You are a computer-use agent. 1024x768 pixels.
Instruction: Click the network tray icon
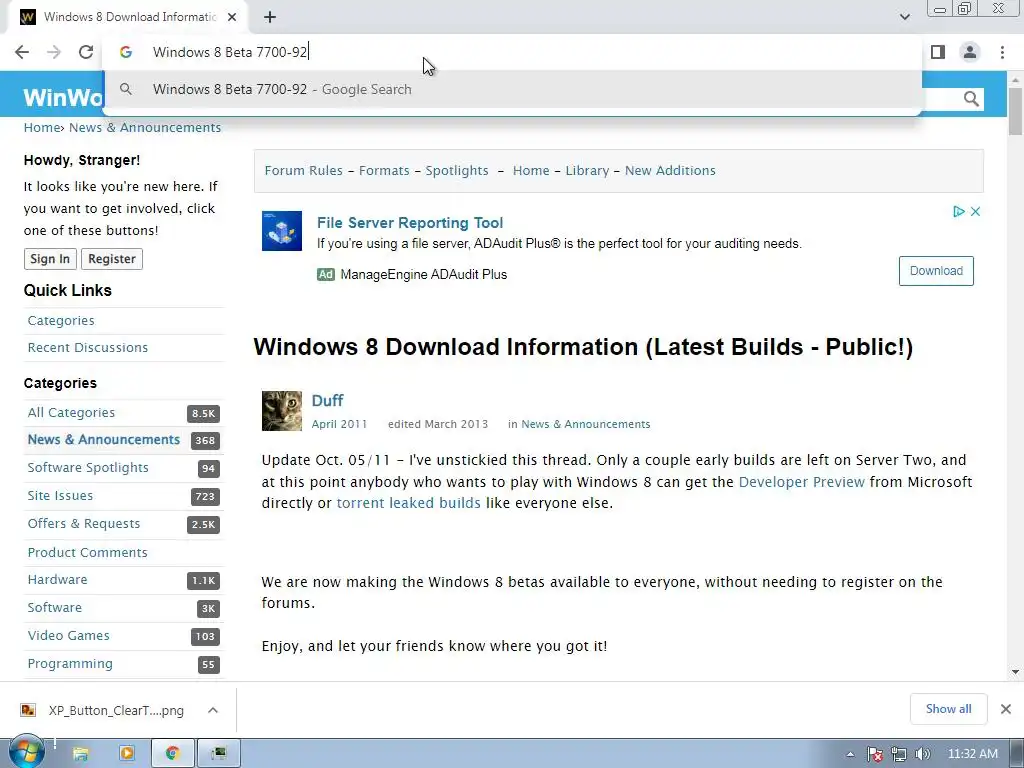click(899, 754)
